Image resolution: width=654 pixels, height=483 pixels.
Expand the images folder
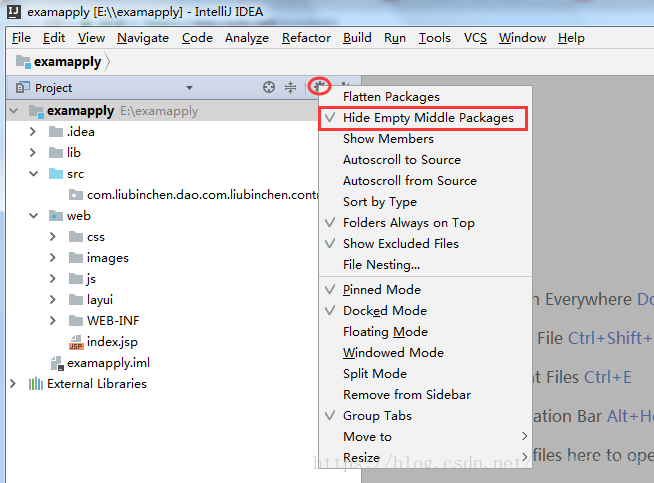tap(53, 258)
